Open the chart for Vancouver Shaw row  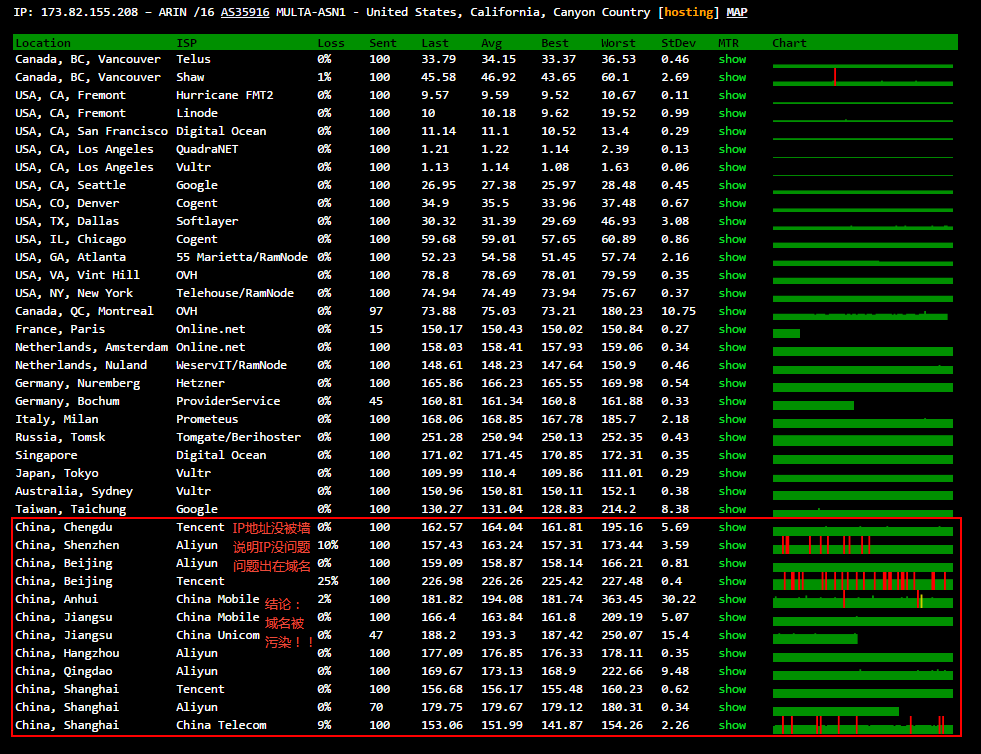(x=863, y=78)
